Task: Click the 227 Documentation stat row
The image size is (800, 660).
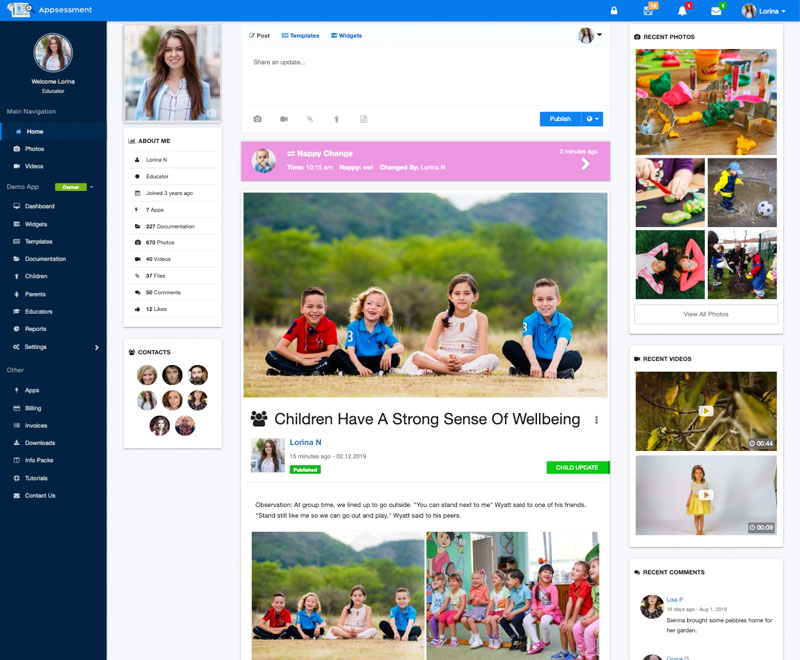Action: (x=172, y=226)
